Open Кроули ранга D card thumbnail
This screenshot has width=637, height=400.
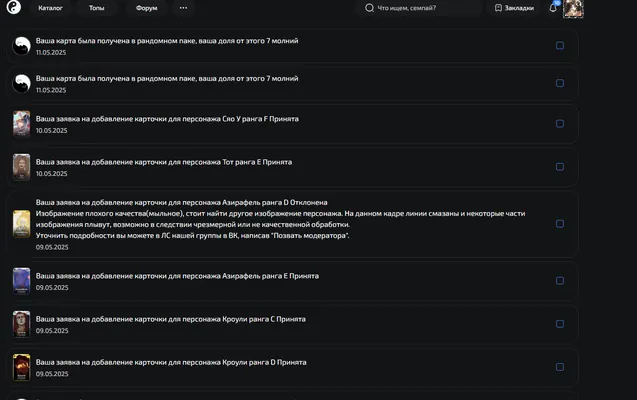(x=22, y=368)
